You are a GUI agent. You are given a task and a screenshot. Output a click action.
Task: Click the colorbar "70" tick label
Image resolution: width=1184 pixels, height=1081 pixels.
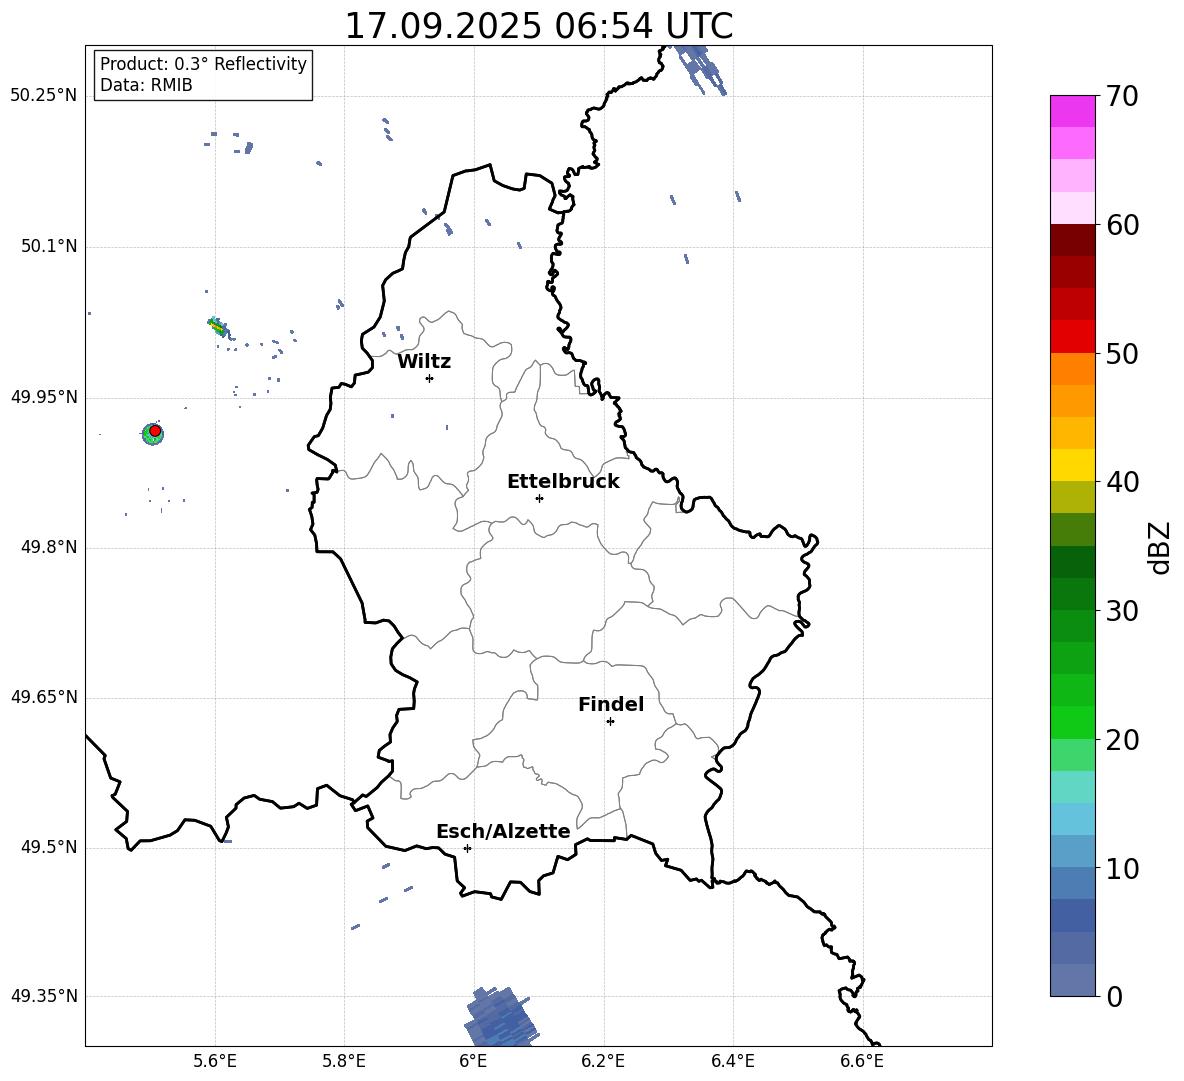point(1122,97)
